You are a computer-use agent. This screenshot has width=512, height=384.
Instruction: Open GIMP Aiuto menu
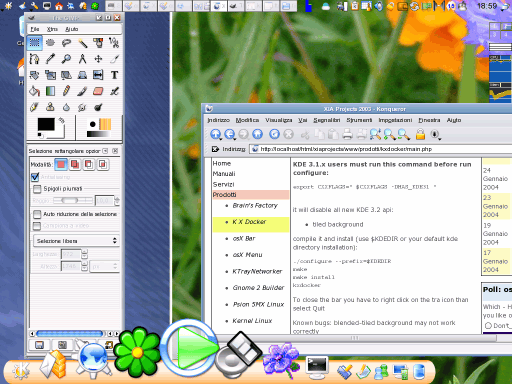[72, 29]
